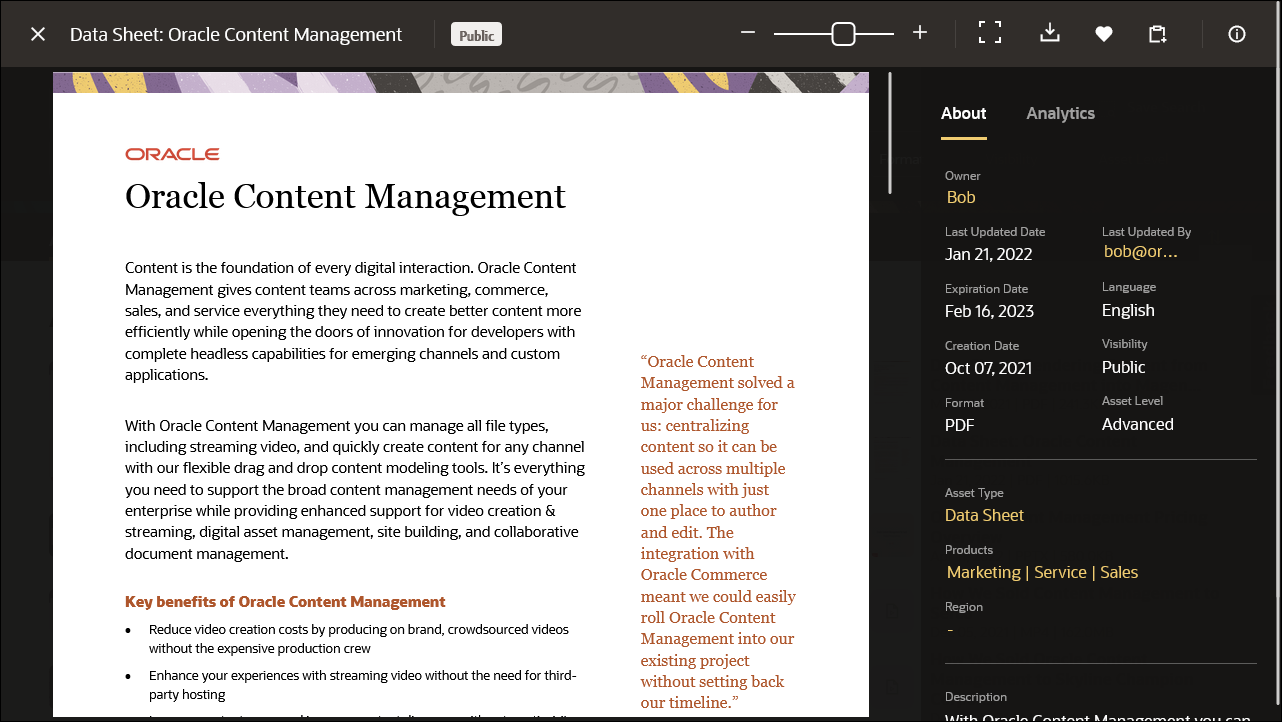The image size is (1282, 722).
Task: Click the 'PDF' format value
Action: click(x=960, y=425)
